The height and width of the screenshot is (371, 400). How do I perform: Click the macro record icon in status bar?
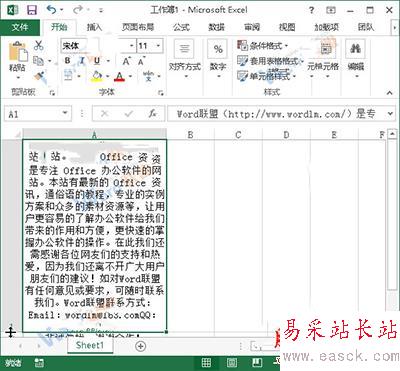click(39, 363)
